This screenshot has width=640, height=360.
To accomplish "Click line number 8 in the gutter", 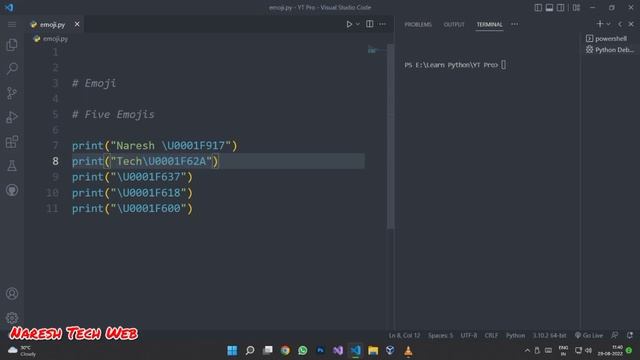I will (55, 161).
